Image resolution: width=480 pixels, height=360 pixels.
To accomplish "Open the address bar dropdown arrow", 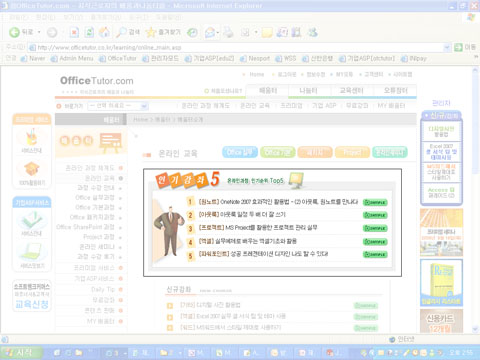I will (x=447, y=48).
